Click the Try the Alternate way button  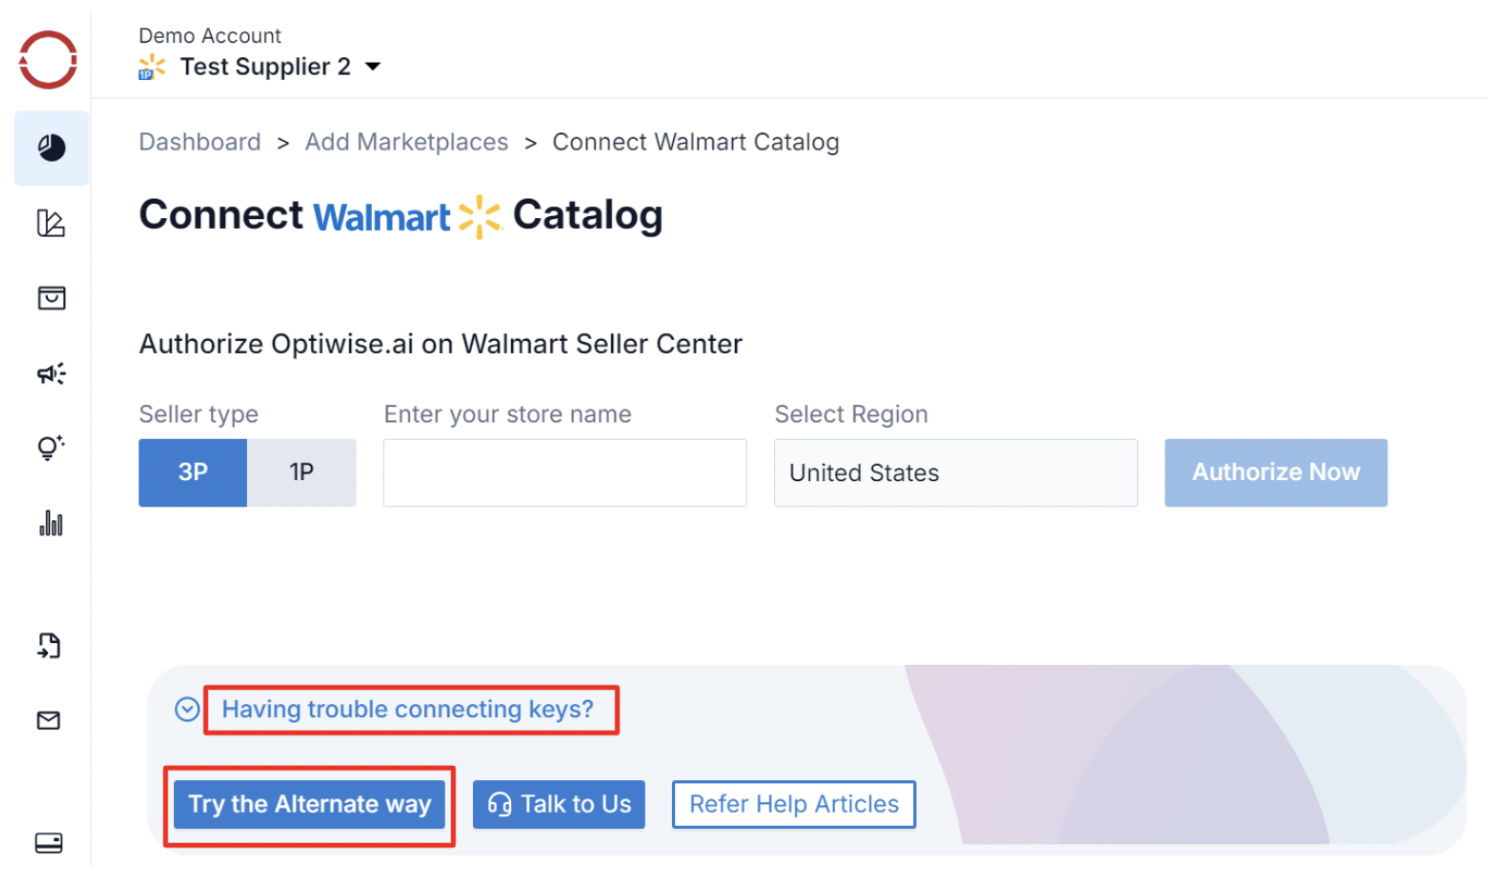pos(309,805)
